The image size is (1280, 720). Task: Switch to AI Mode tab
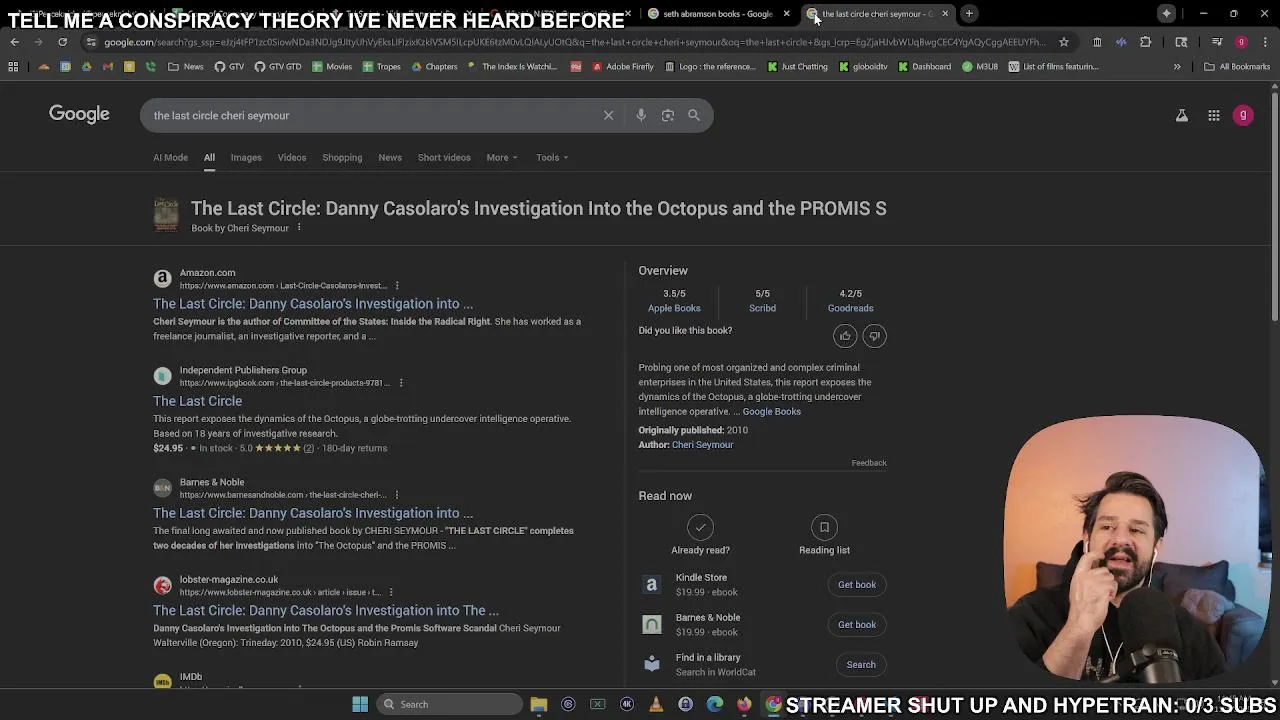tap(170, 157)
